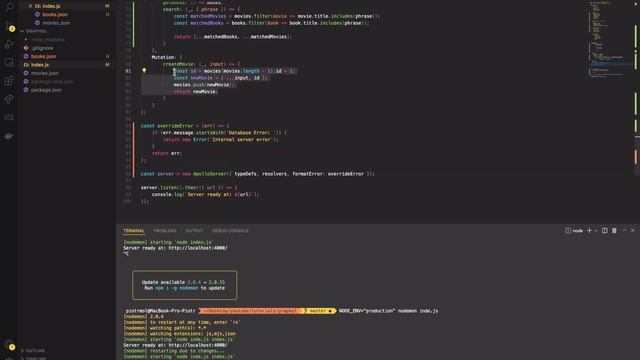This screenshot has width=640, height=360.
Task: Open the Extensions view
Action: [9, 81]
